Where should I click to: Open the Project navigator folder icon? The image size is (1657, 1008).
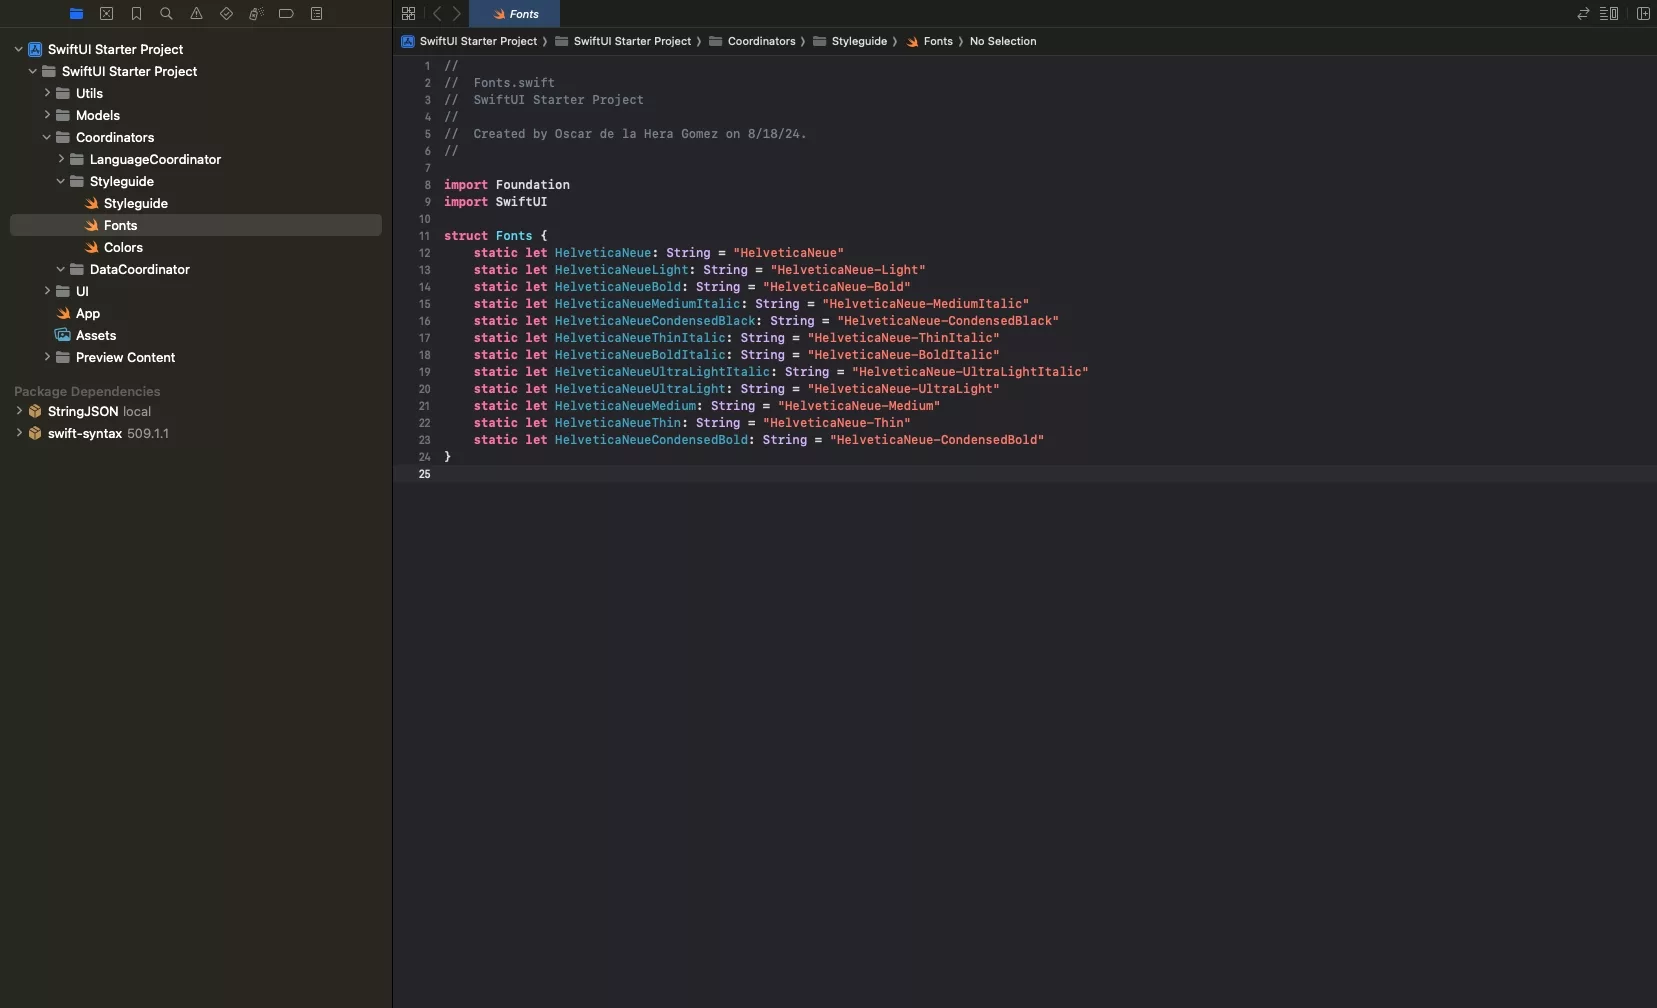(76, 14)
